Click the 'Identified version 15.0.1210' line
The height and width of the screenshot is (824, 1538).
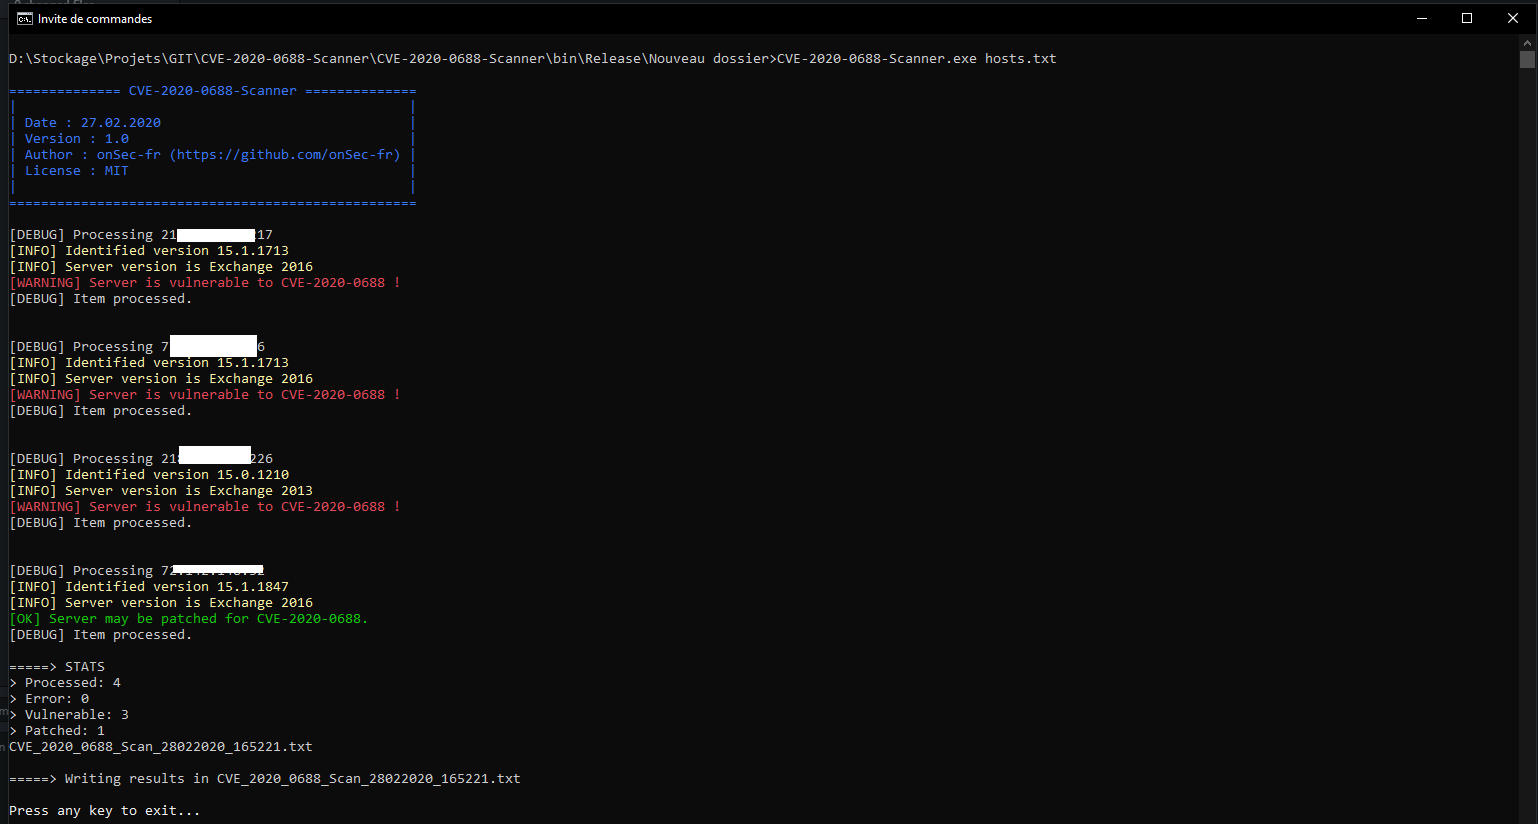point(149,475)
